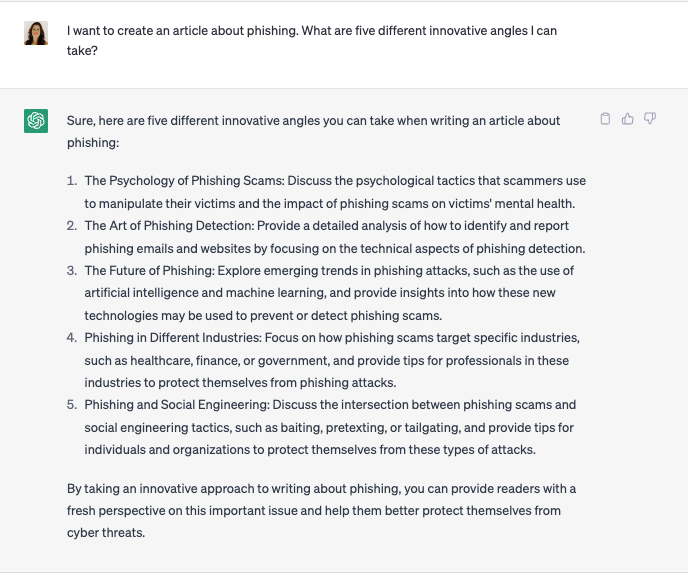
Task: Click the list number 5 marker
Action: (x=72, y=405)
